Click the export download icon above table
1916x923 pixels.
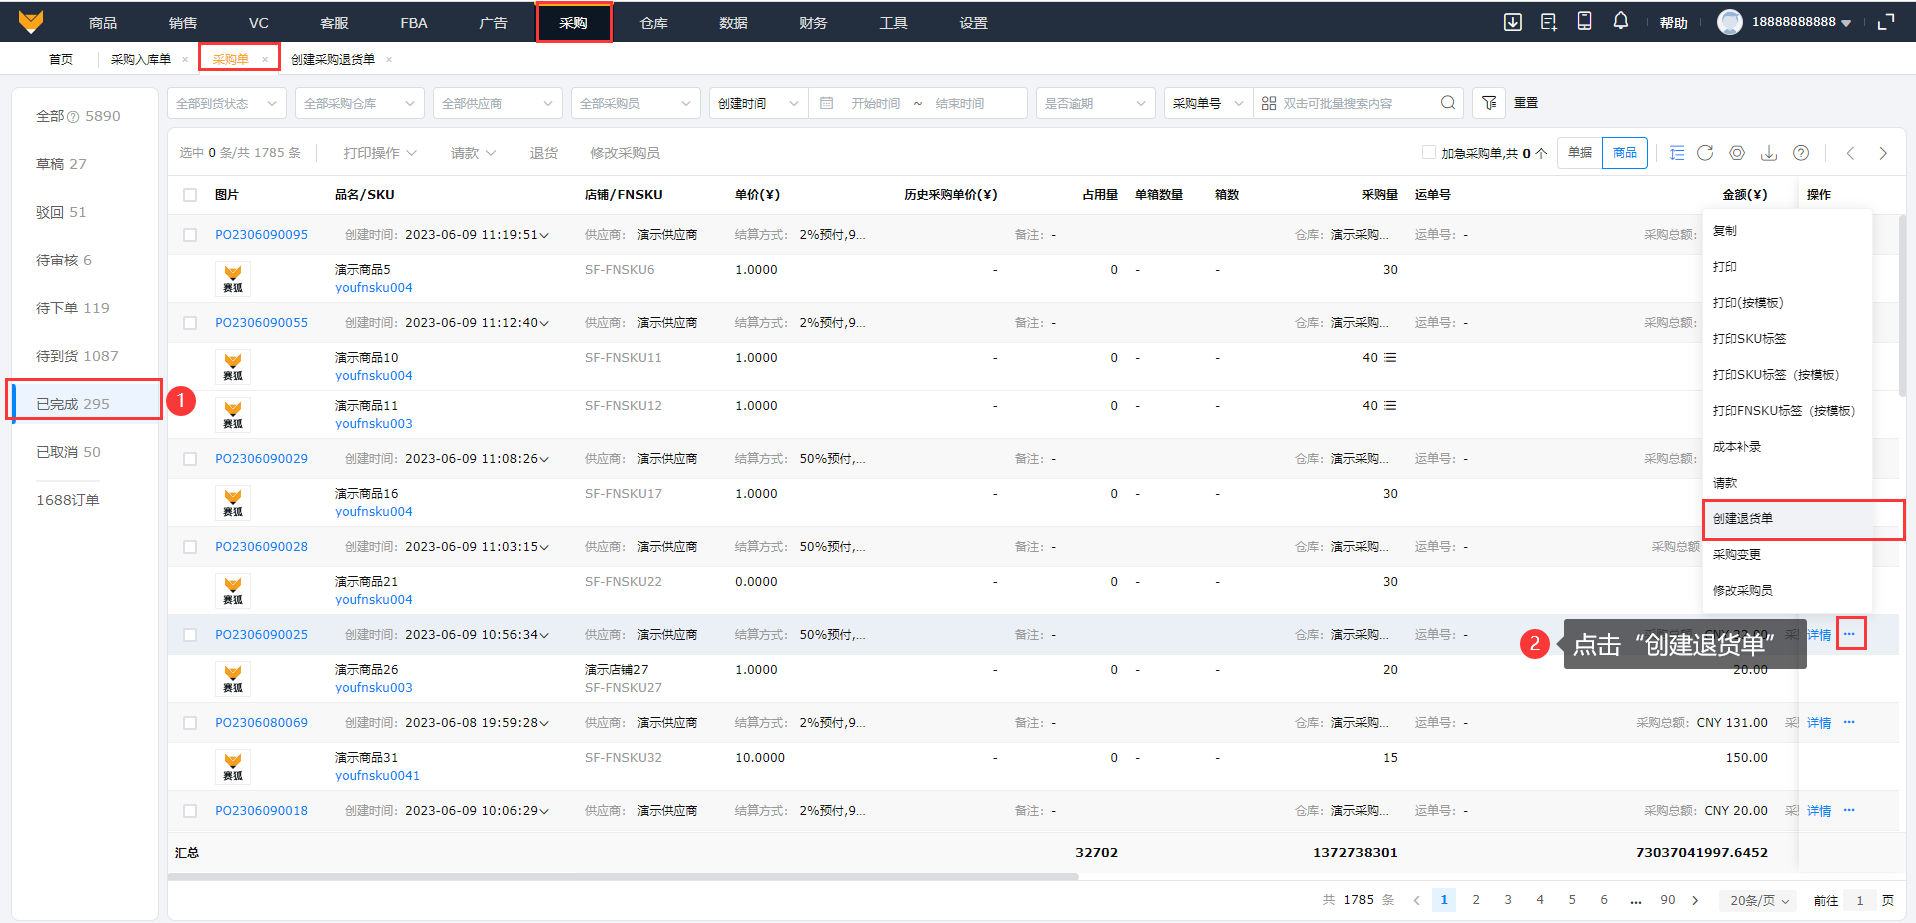click(x=1769, y=153)
